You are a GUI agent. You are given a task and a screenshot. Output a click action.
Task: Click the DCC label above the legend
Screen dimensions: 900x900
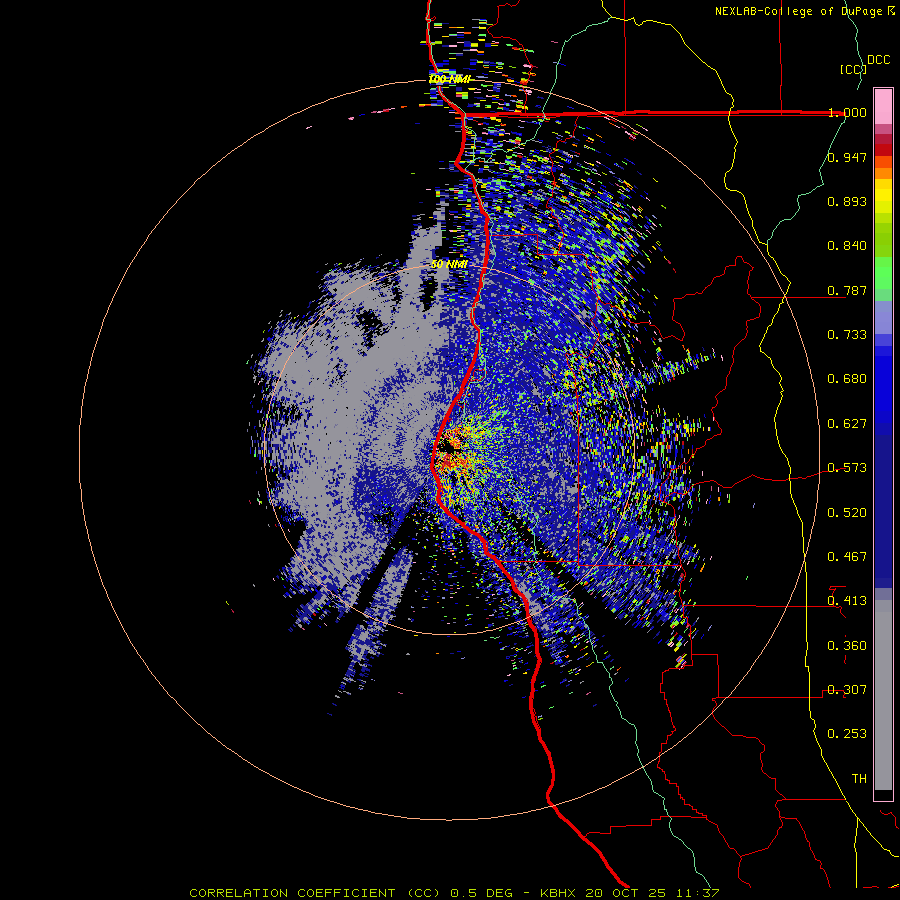coord(879,60)
